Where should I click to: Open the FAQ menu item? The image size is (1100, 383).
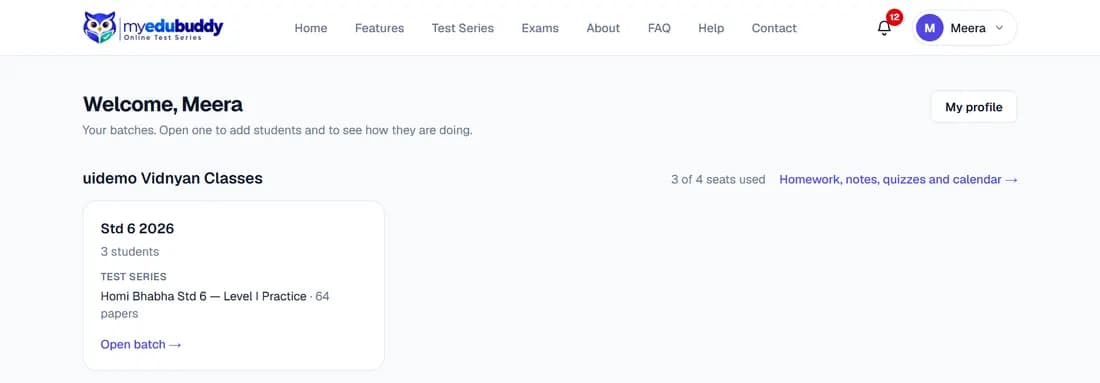659,28
